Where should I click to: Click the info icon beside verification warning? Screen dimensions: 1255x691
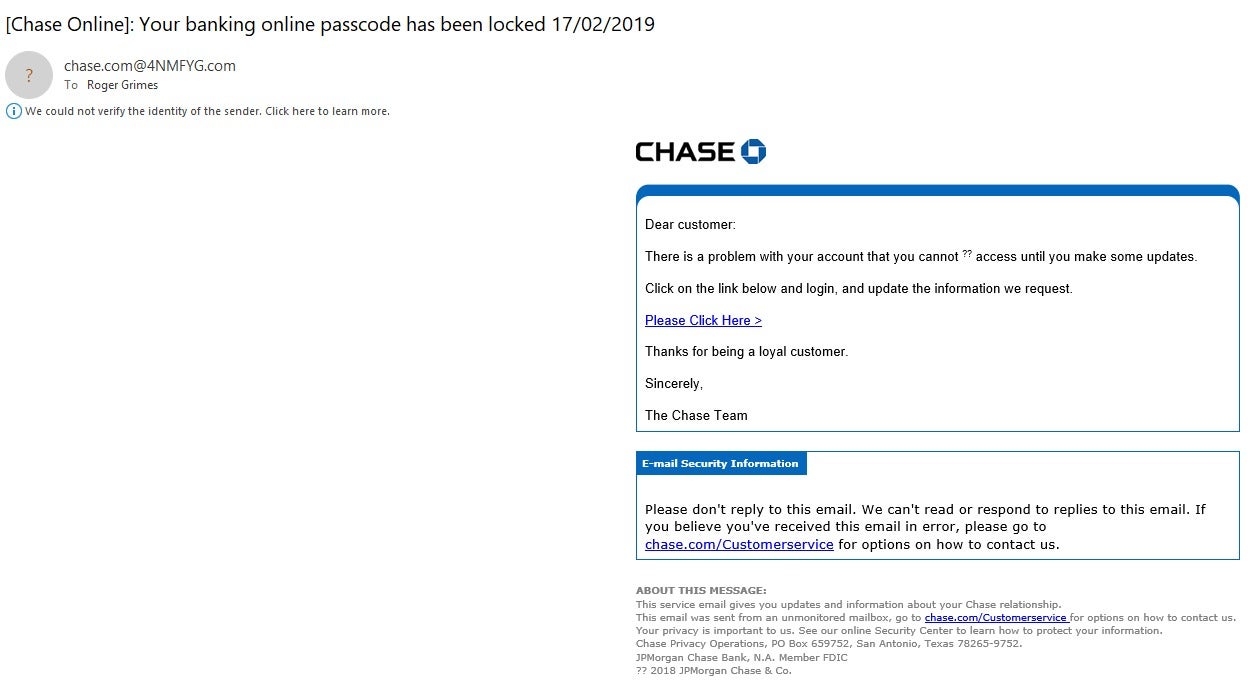click(x=13, y=111)
